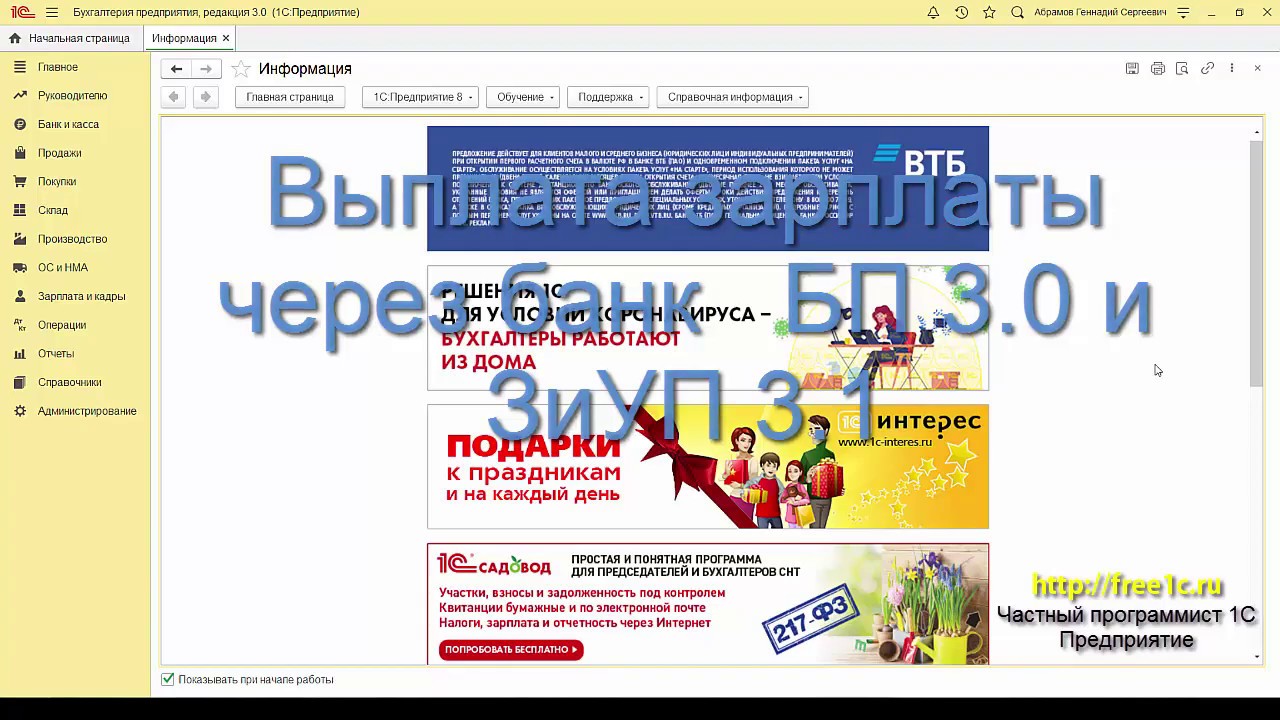Open the Отчеты section
The image size is (1280, 720).
pos(56,354)
